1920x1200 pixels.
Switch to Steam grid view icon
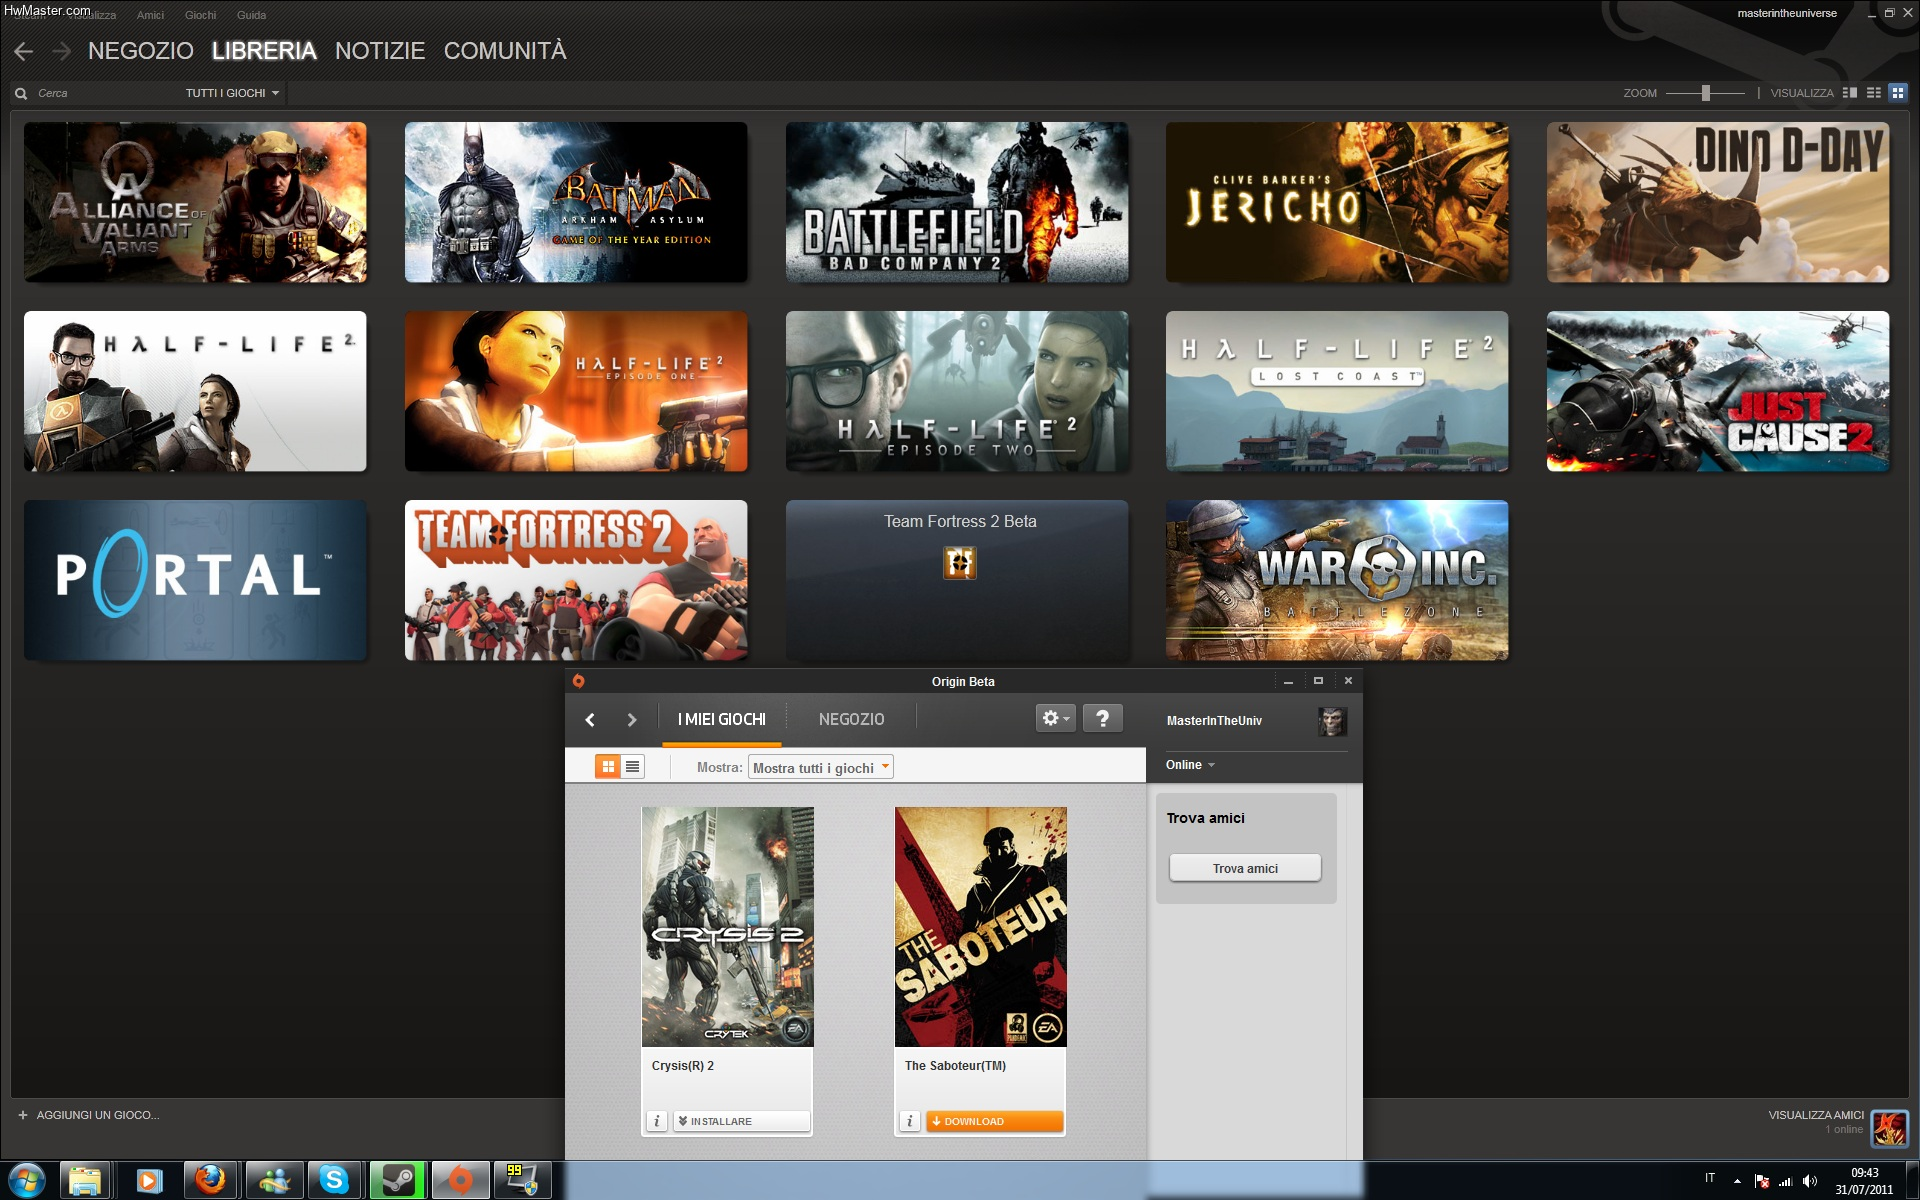coord(1897,93)
